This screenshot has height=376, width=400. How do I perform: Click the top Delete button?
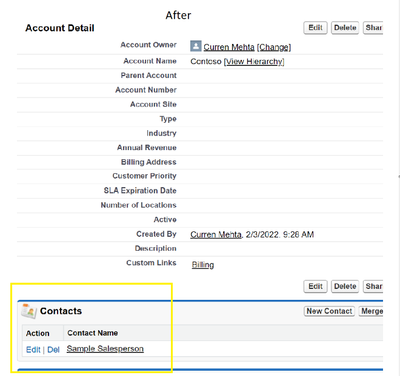click(x=345, y=28)
